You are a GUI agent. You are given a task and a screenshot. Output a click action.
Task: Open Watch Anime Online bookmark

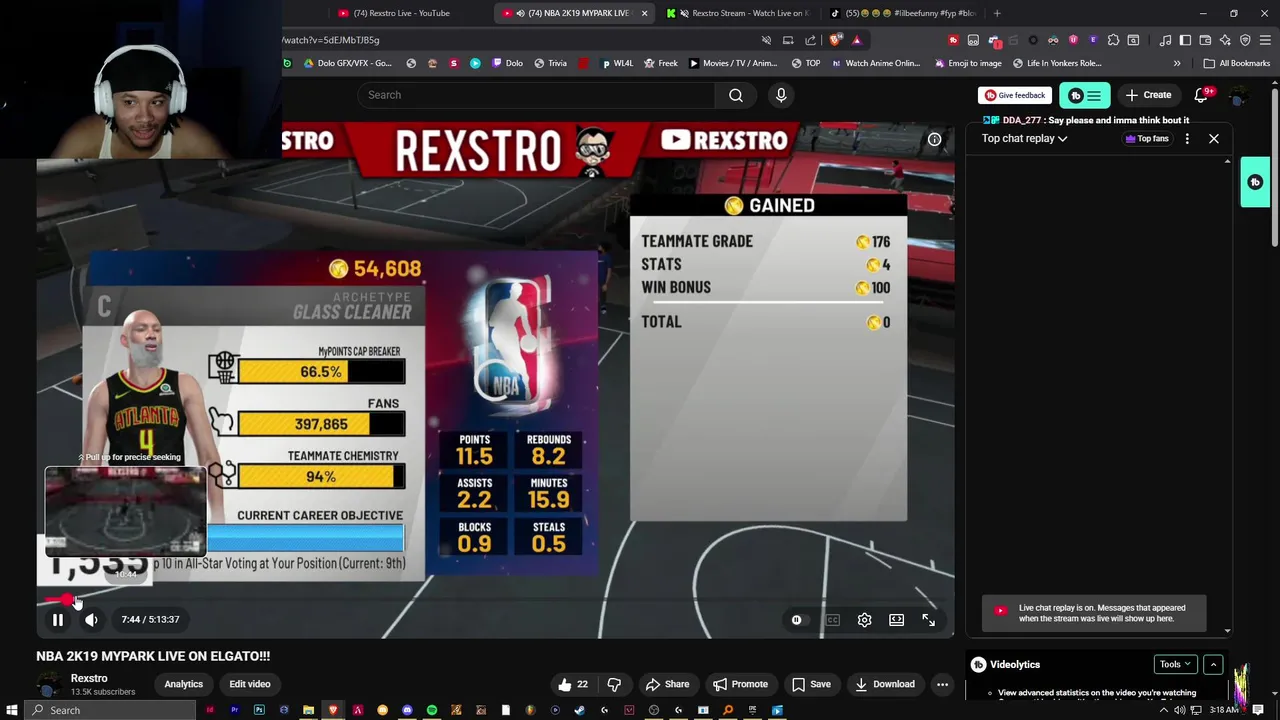tap(874, 63)
